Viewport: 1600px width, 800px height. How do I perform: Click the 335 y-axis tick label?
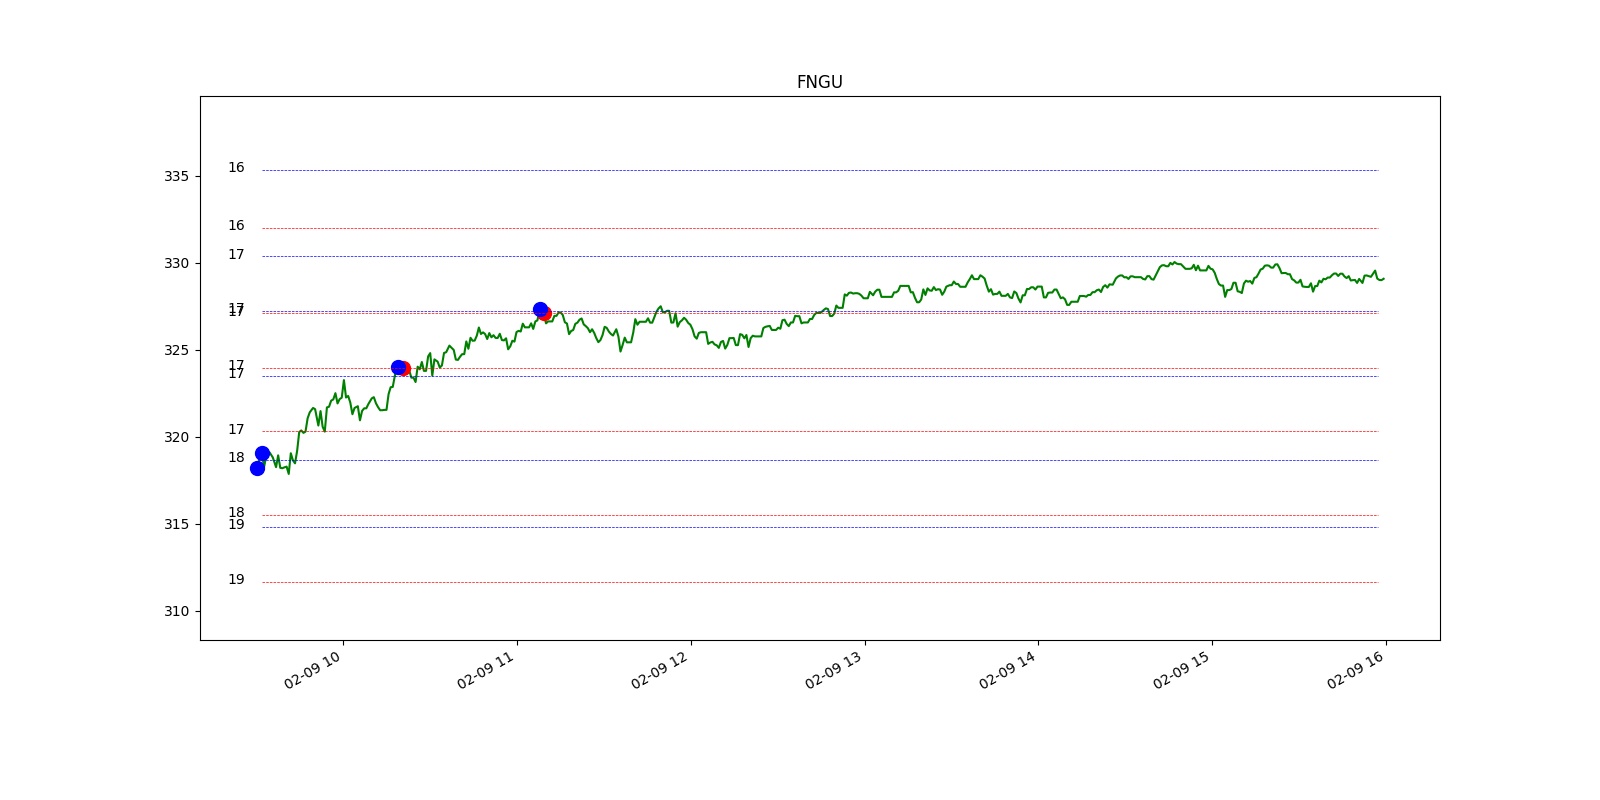(x=176, y=176)
